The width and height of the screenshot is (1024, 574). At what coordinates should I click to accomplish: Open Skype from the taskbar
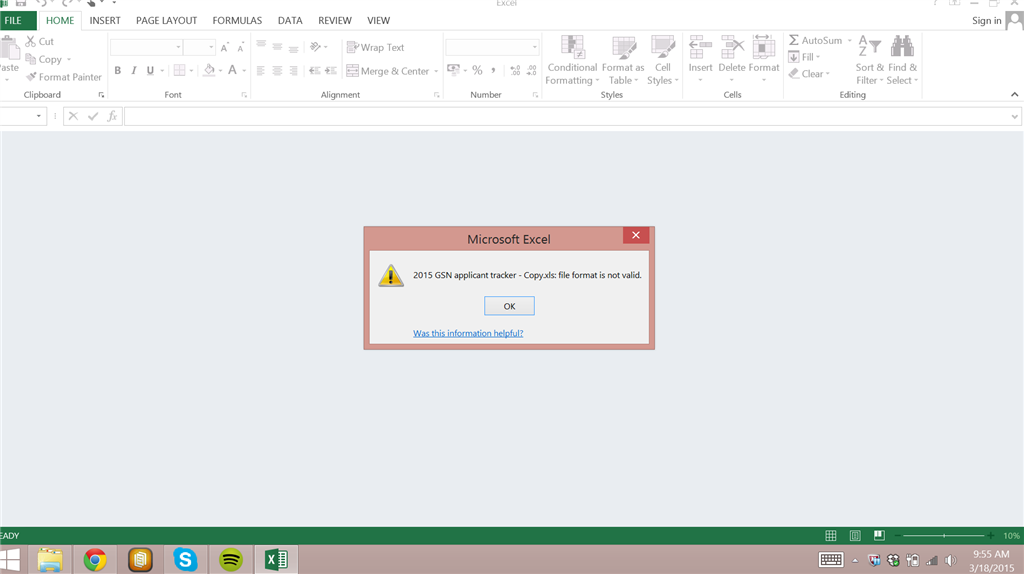(185, 560)
